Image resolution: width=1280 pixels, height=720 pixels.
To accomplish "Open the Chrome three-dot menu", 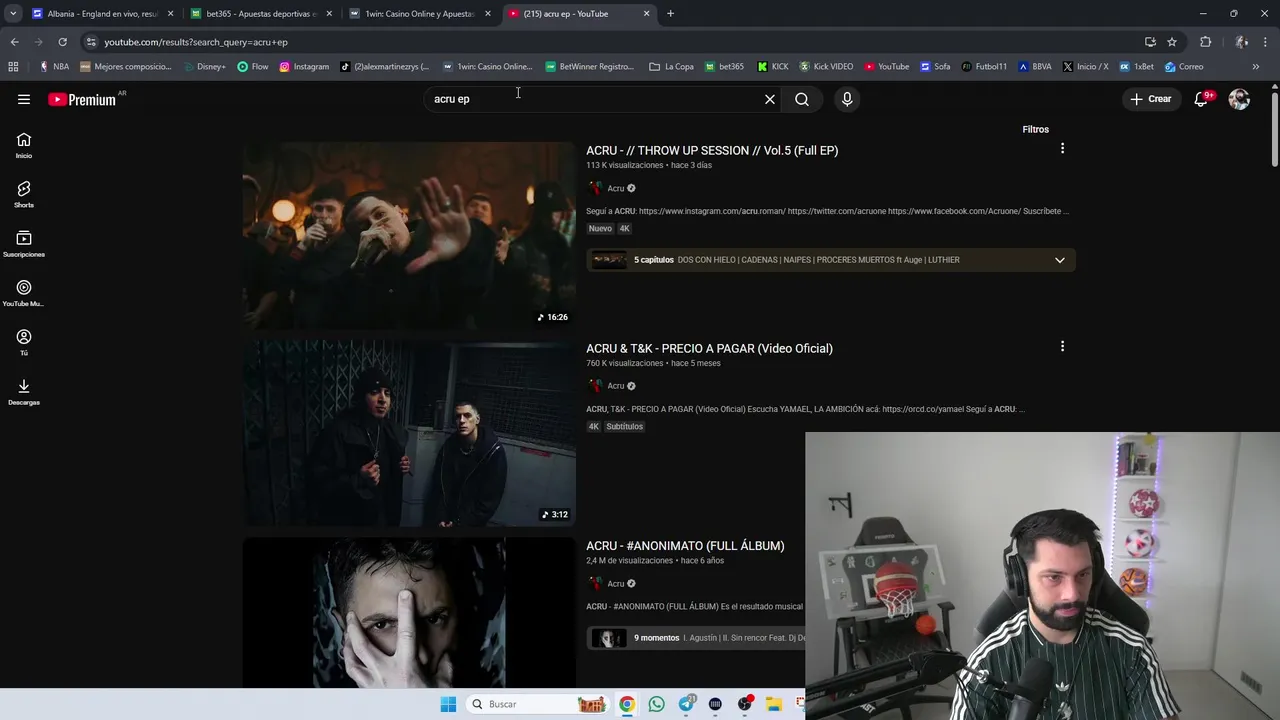I will click(x=1266, y=42).
